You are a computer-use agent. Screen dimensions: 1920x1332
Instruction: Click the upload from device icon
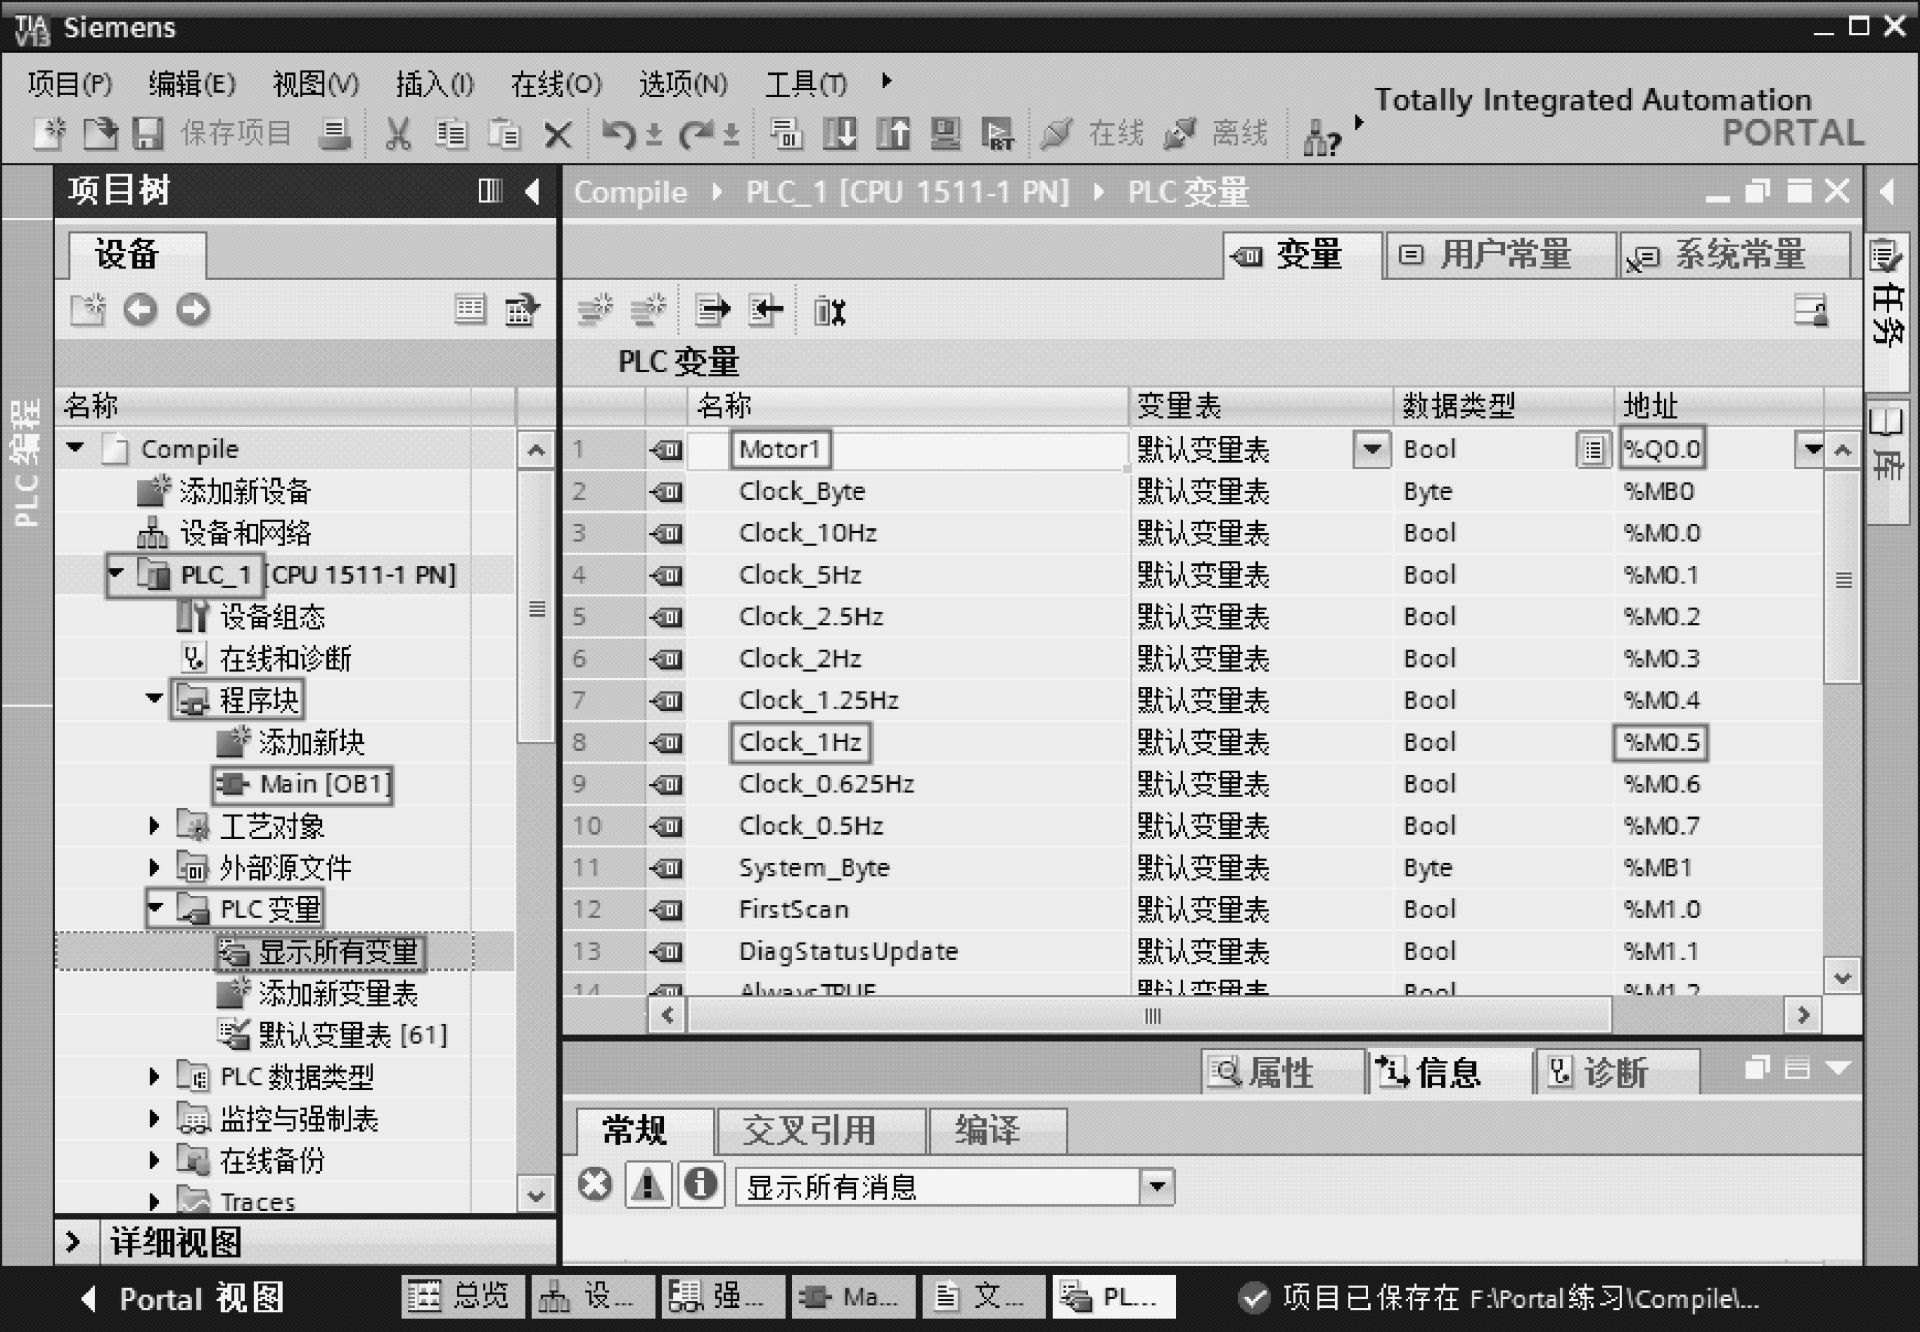(893, 133)
